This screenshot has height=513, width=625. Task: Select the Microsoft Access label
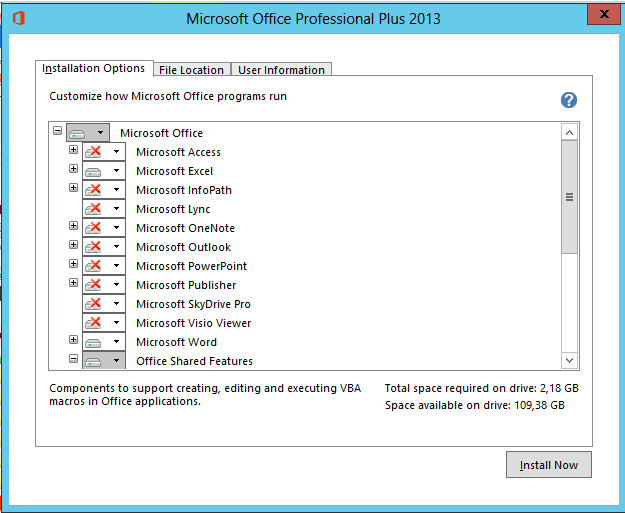(178, 152)
